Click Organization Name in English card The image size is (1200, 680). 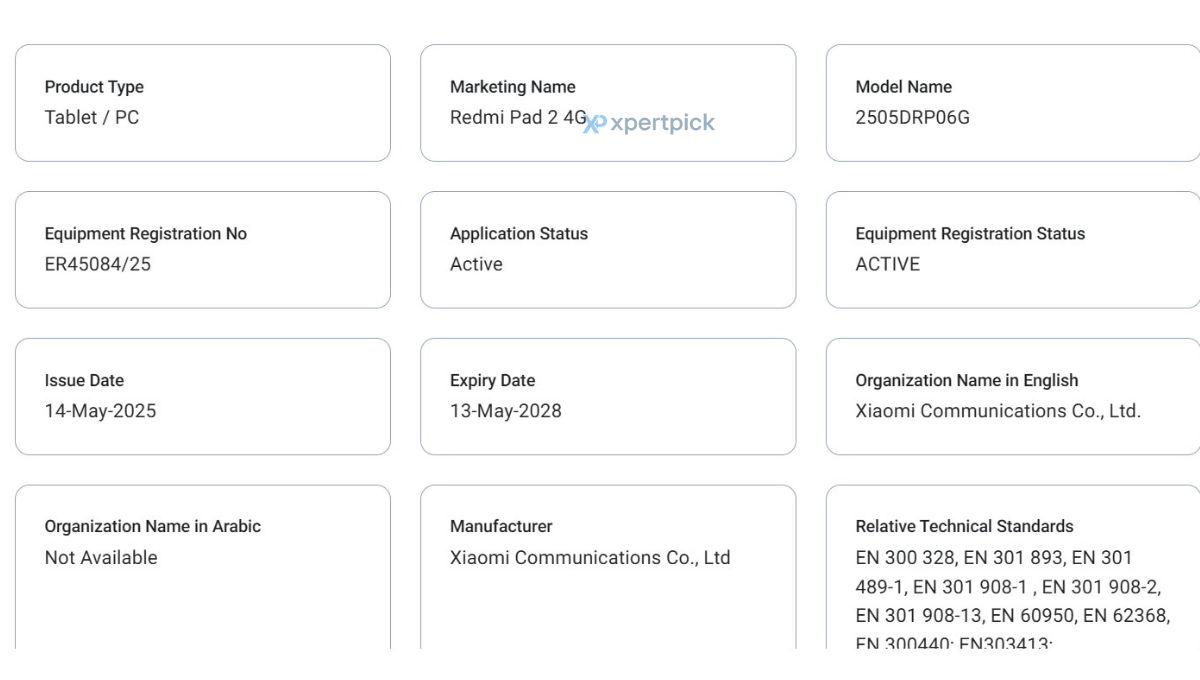click(1013, 397)
